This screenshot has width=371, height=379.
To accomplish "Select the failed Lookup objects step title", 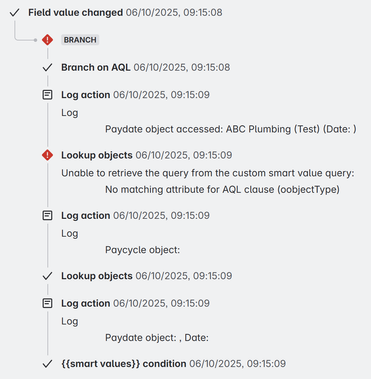I will [97, 155].
